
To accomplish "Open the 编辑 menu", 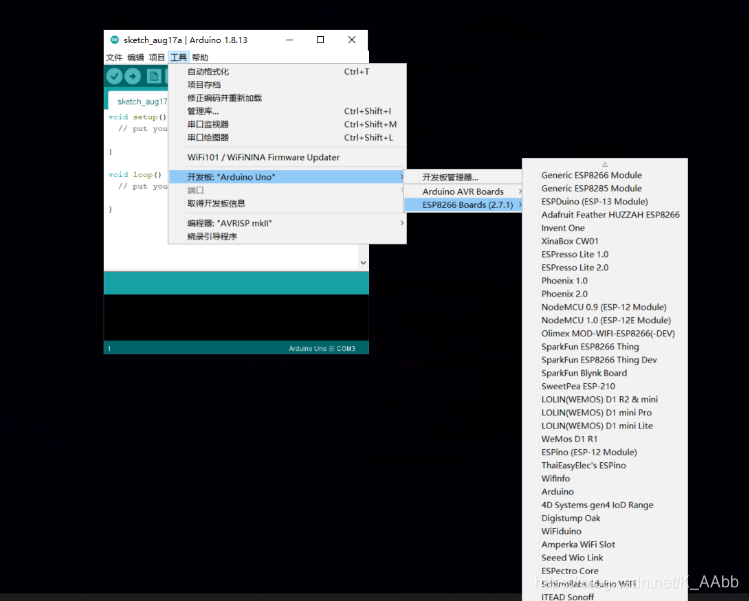I will point(136,57).
